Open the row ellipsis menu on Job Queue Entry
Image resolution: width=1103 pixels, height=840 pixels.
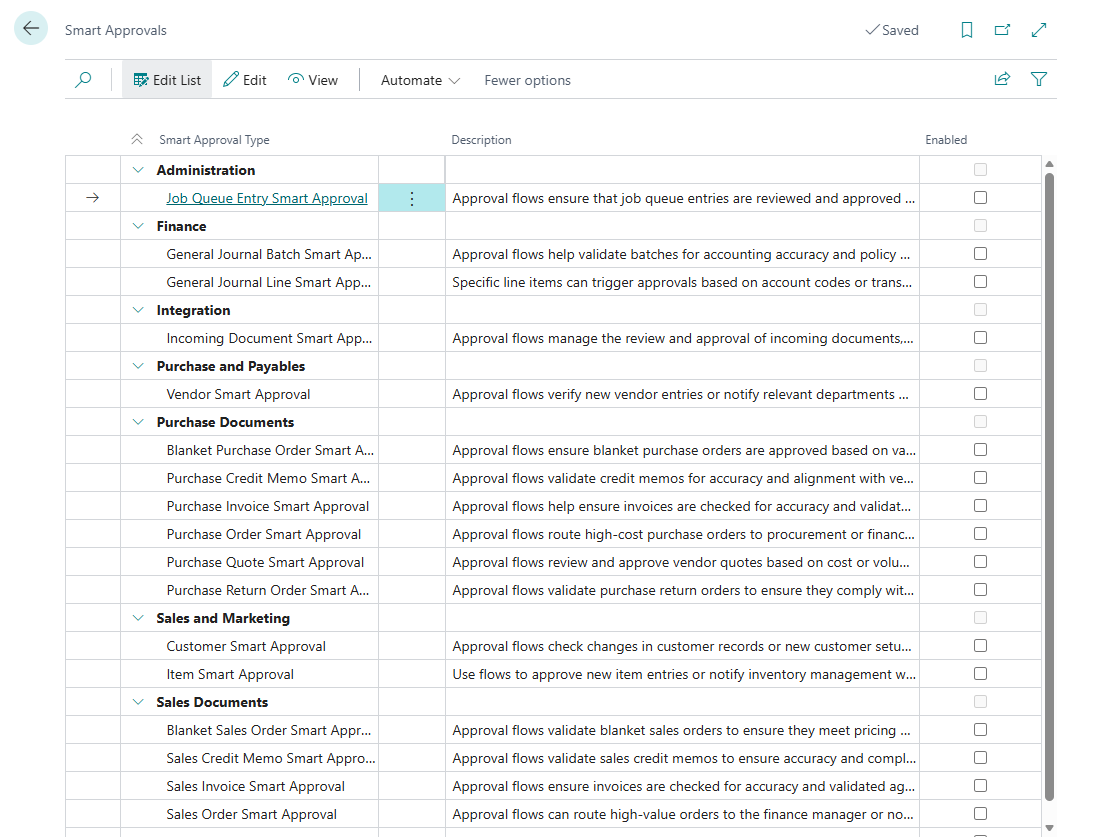[x=411, y=197]
